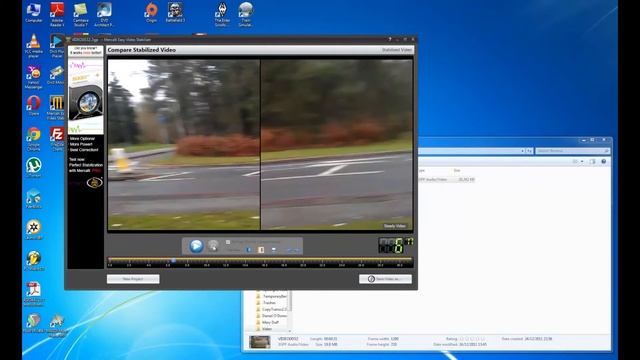Screen dimensions: 640x360
Task: Toggle the Explorer preview pane button
Action: click(593, 162)
